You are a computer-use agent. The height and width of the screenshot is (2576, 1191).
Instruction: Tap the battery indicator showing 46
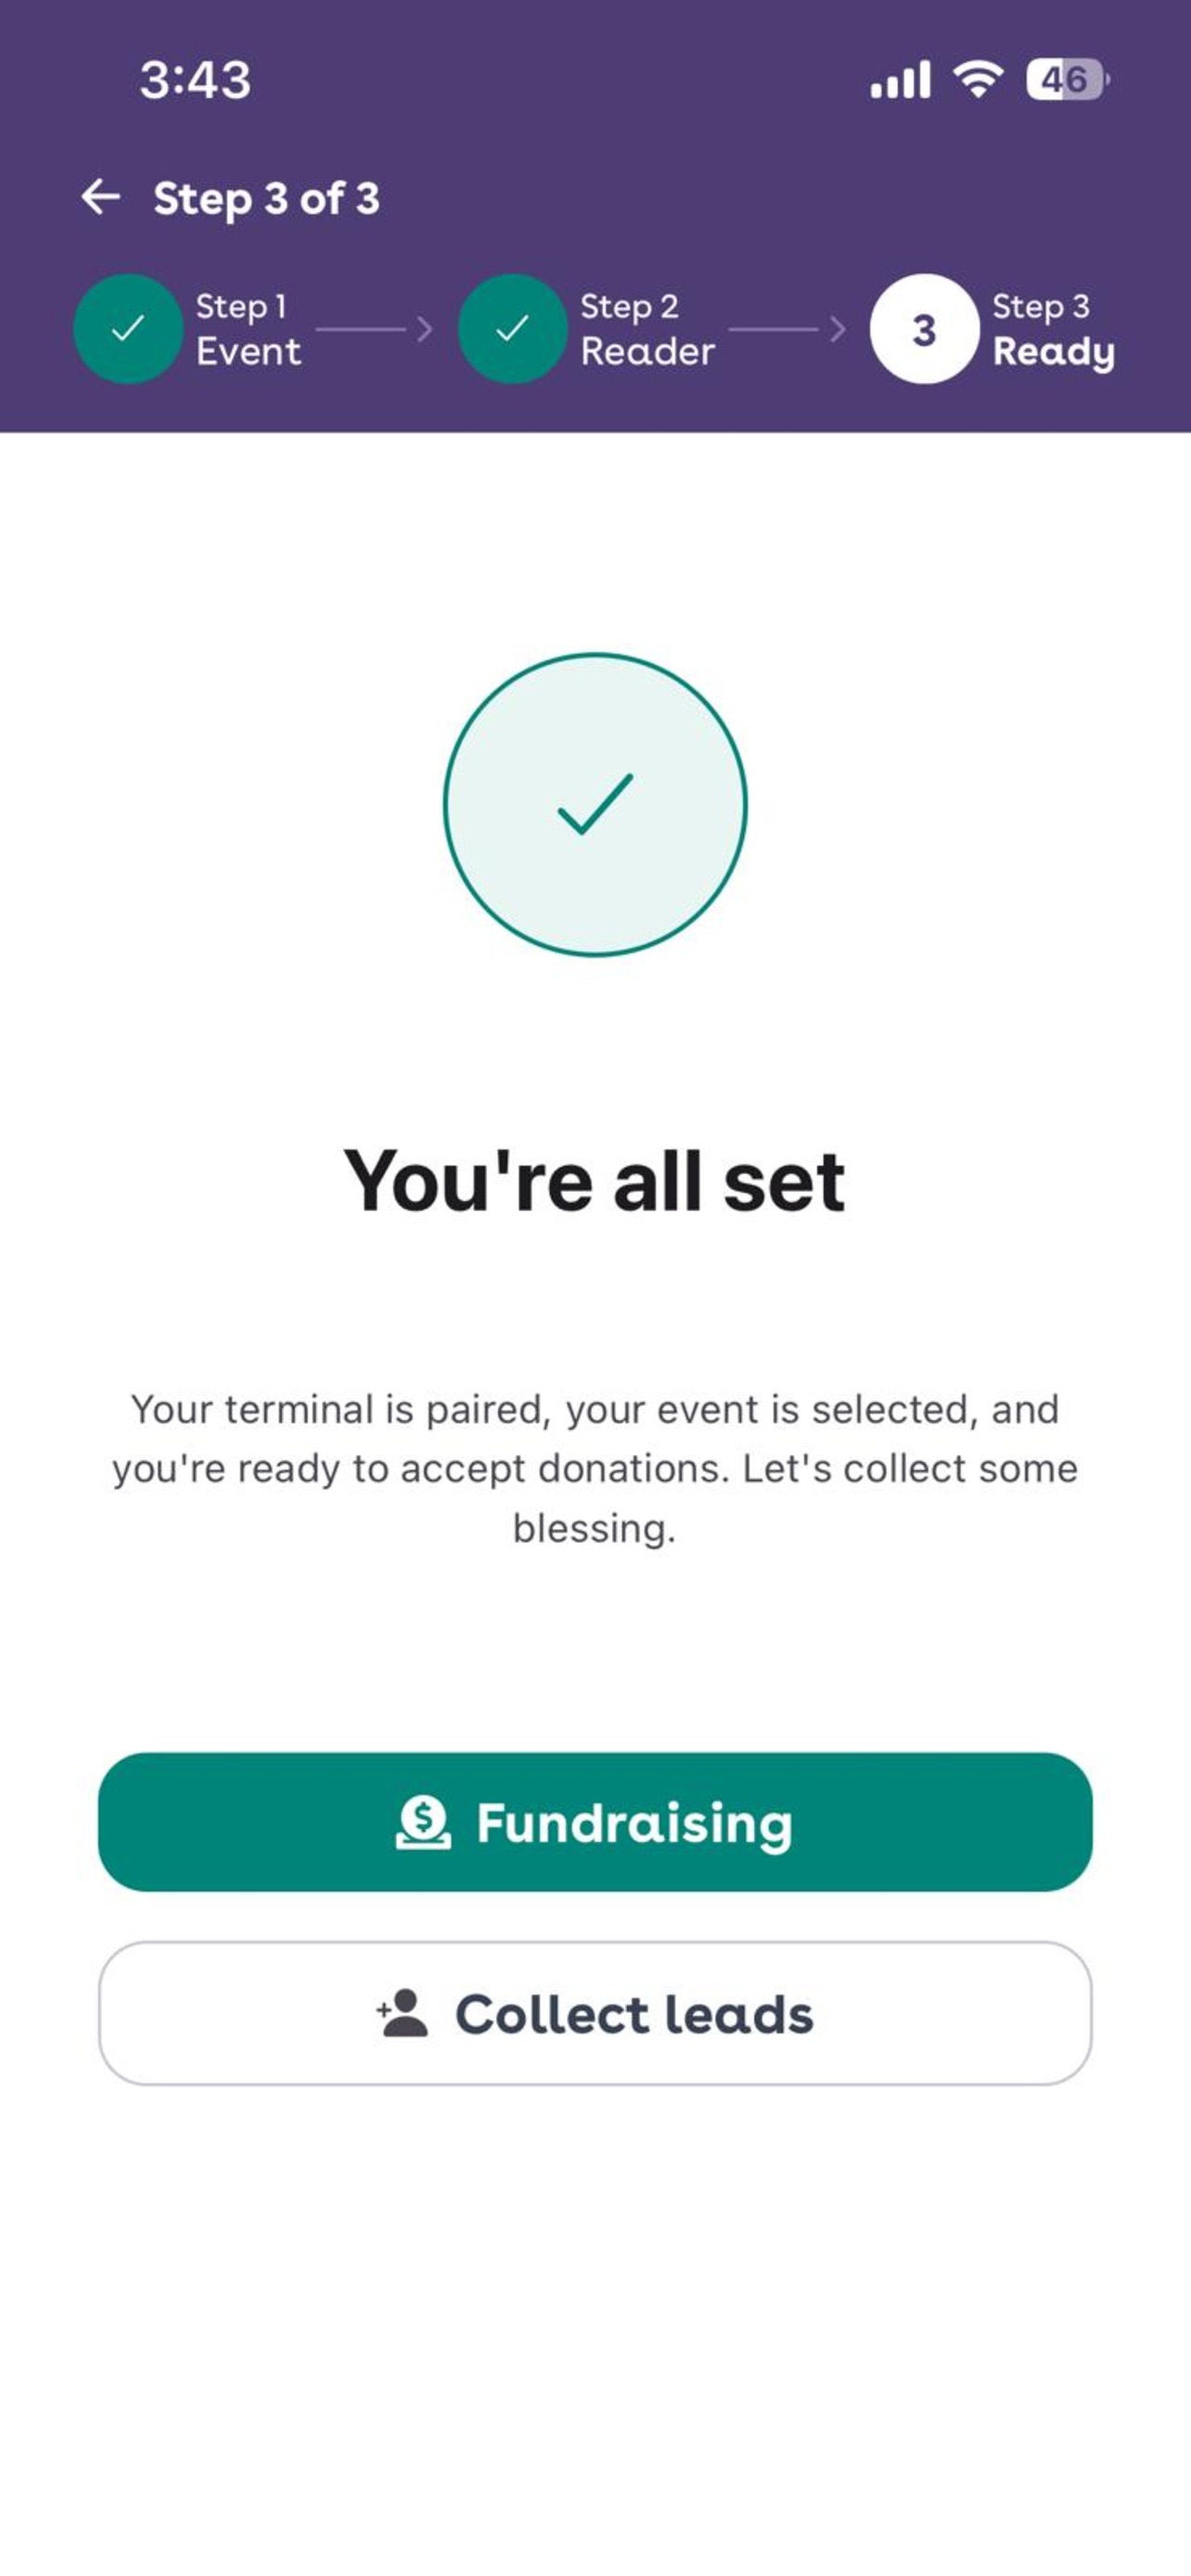[1067, 79]
